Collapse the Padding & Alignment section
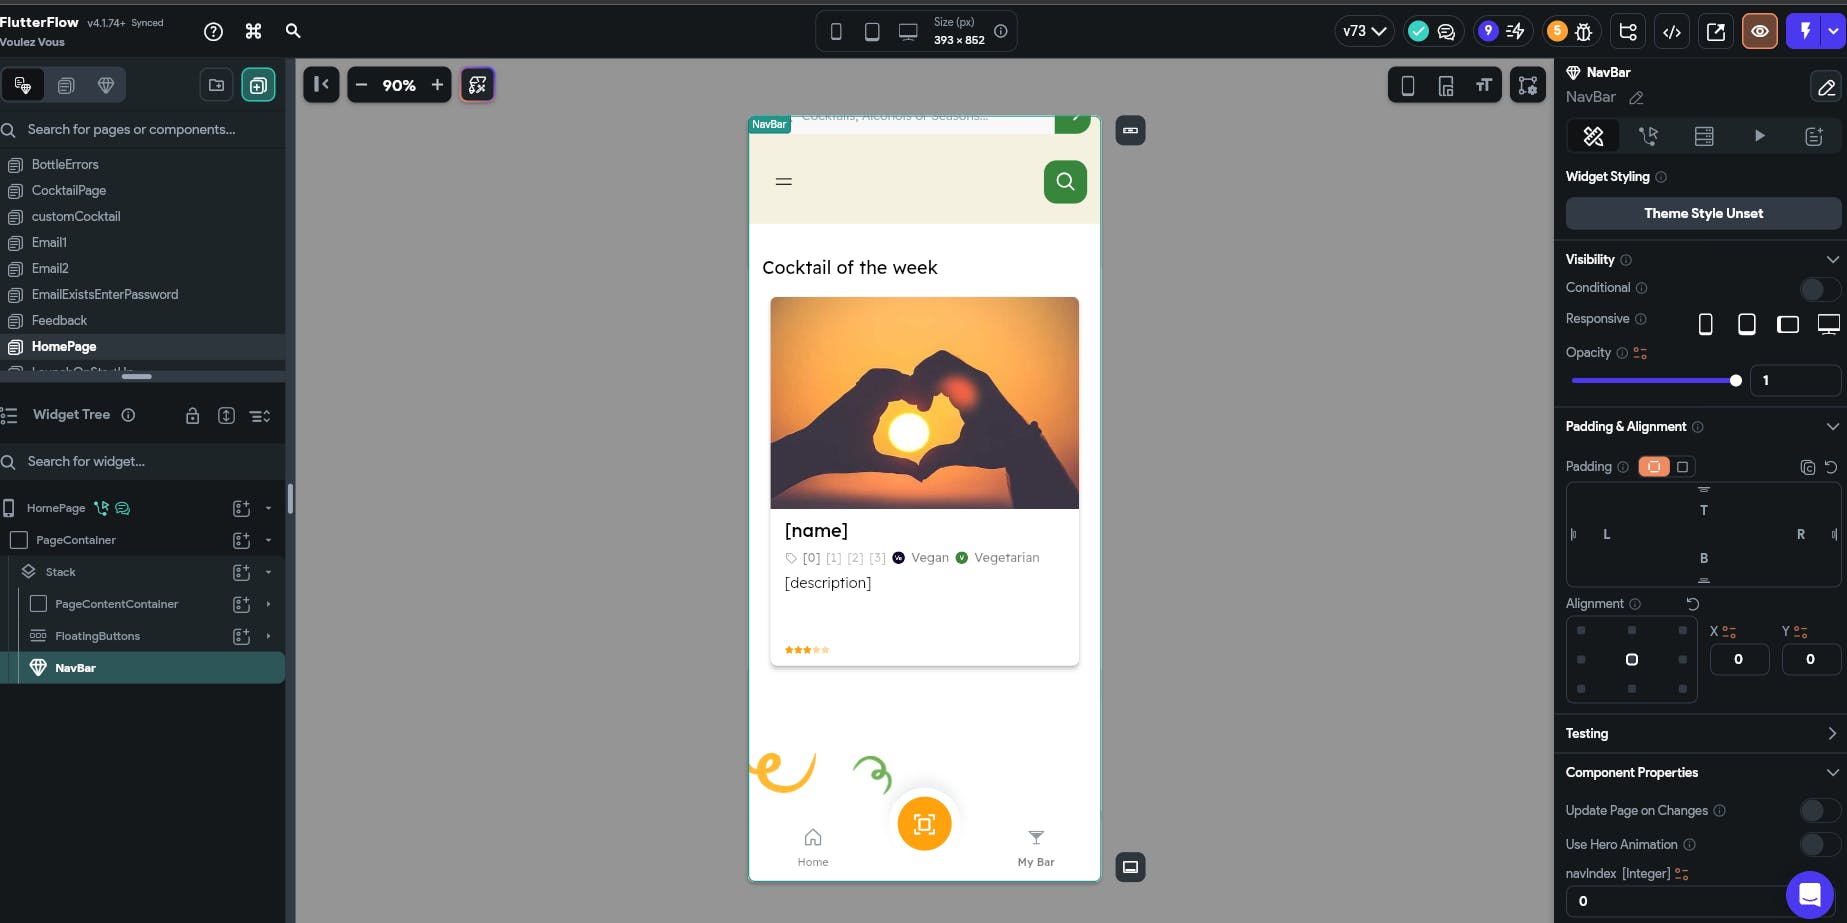 pos(1832,427)
